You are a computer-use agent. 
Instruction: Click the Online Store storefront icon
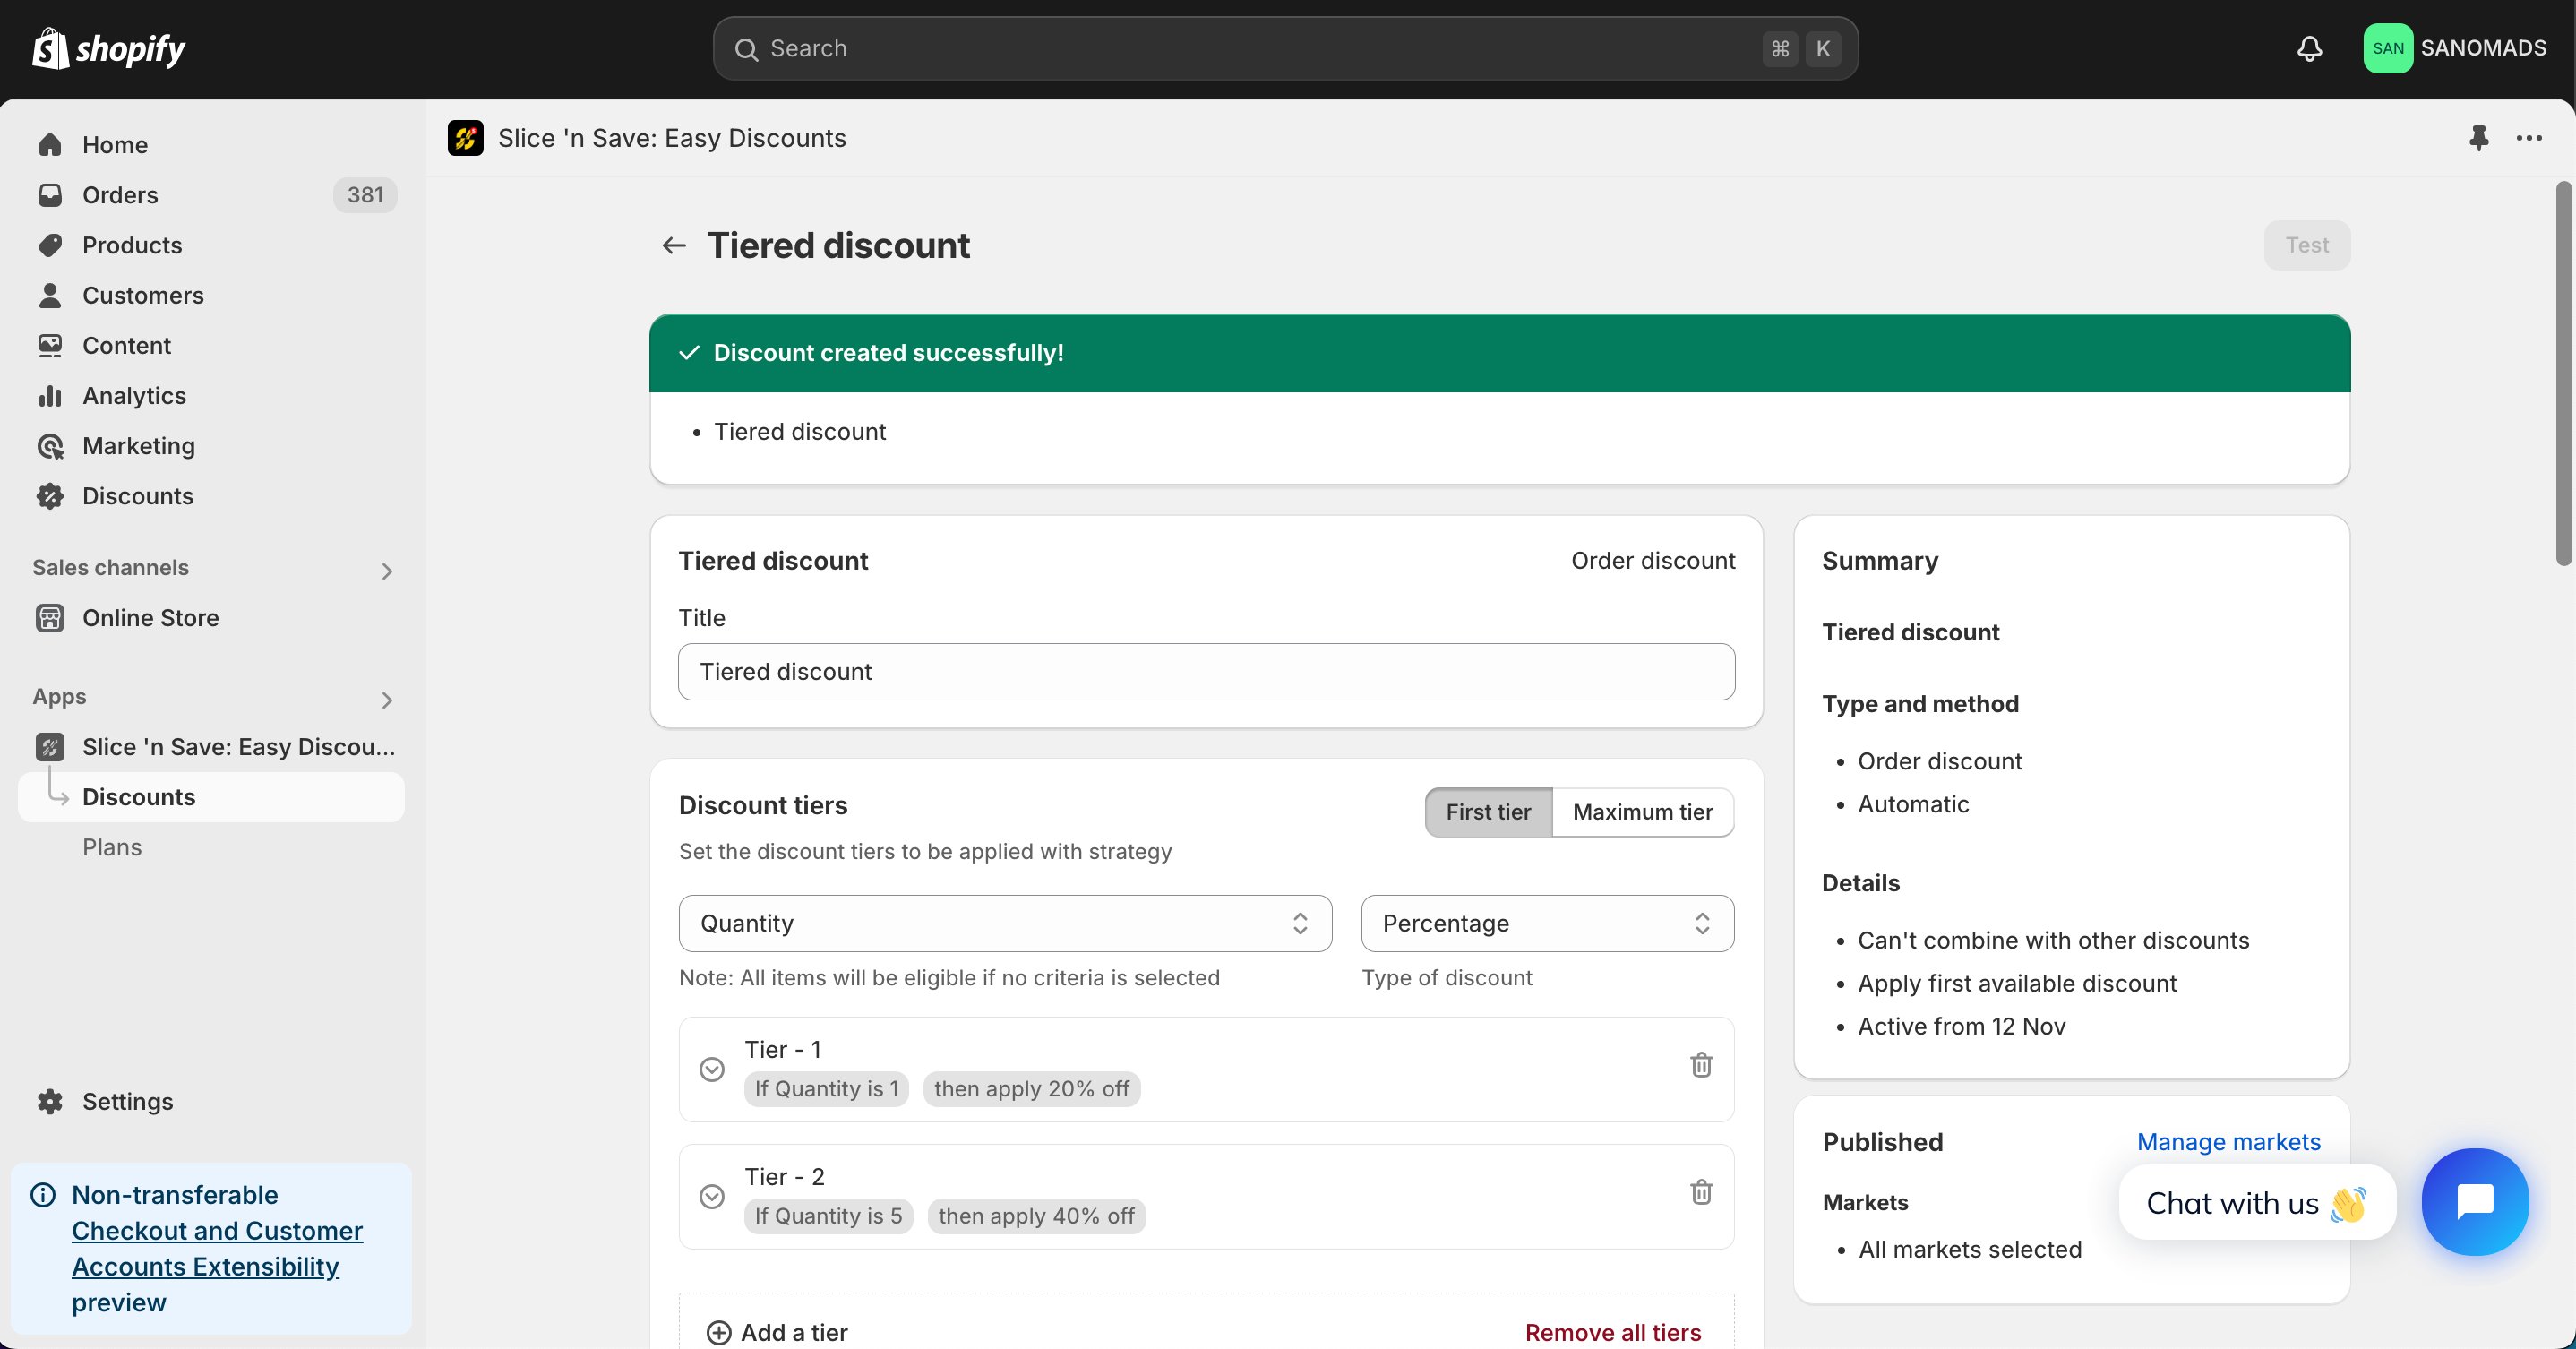[50, 618]
